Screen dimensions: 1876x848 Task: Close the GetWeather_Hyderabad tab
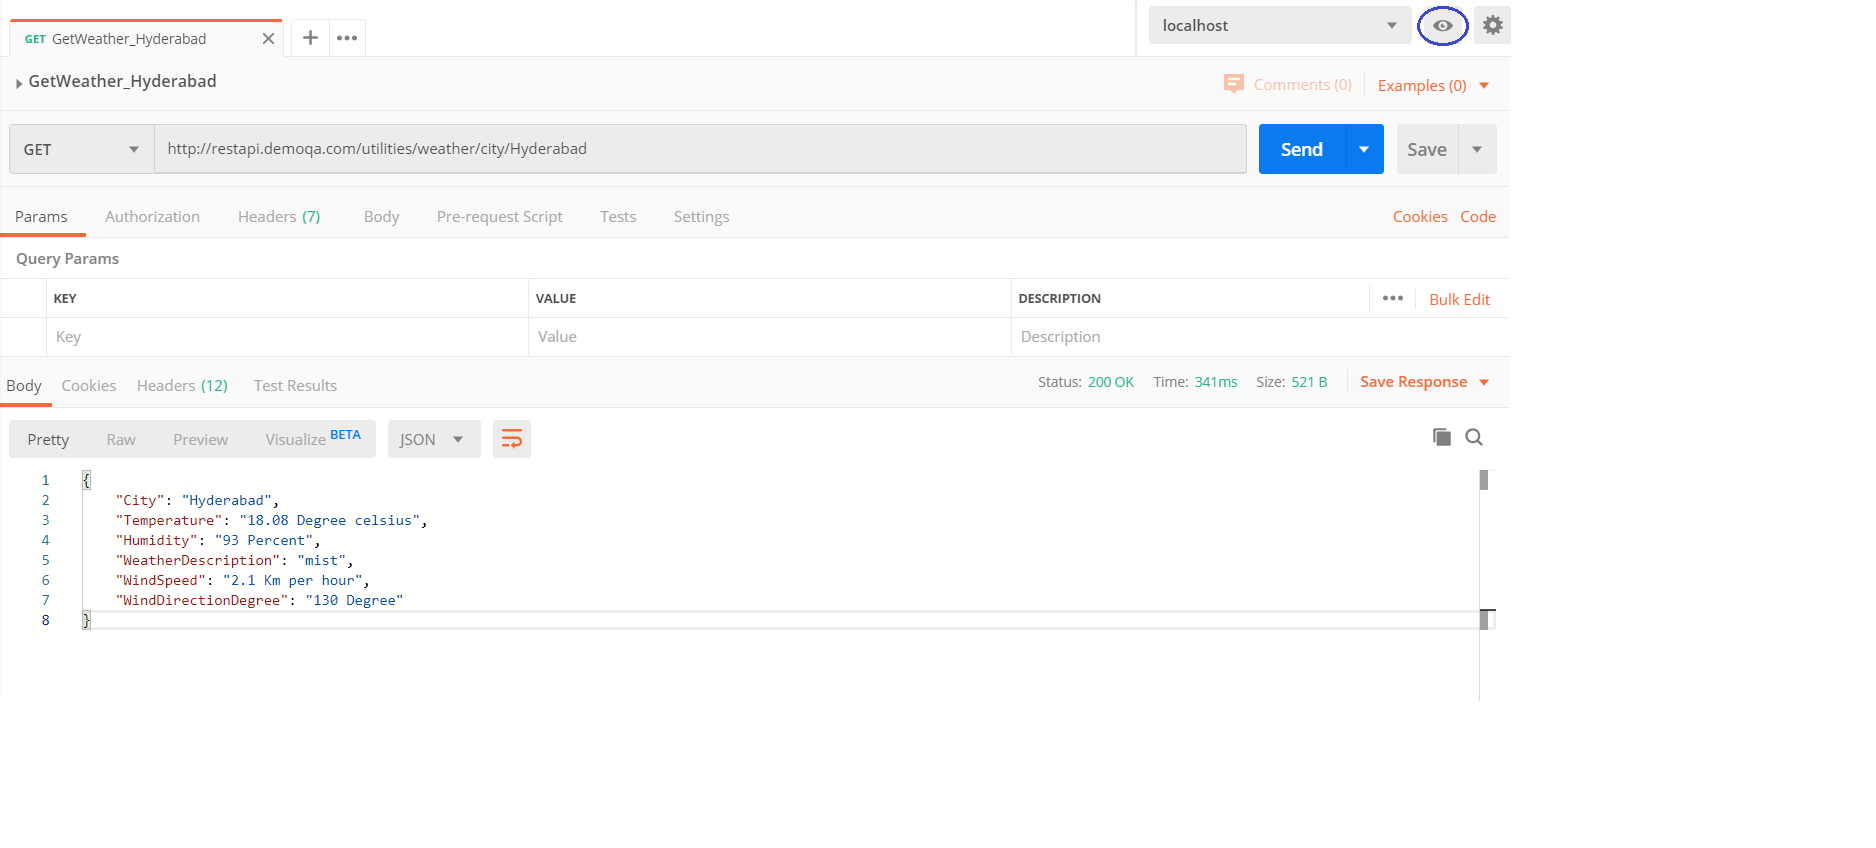[x=268, y=39]
